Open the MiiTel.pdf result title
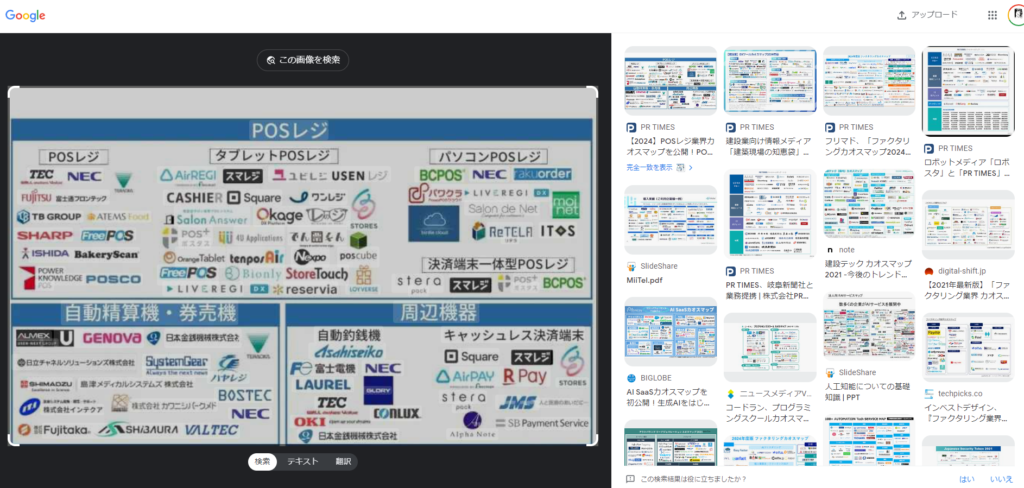 [646, 280]
